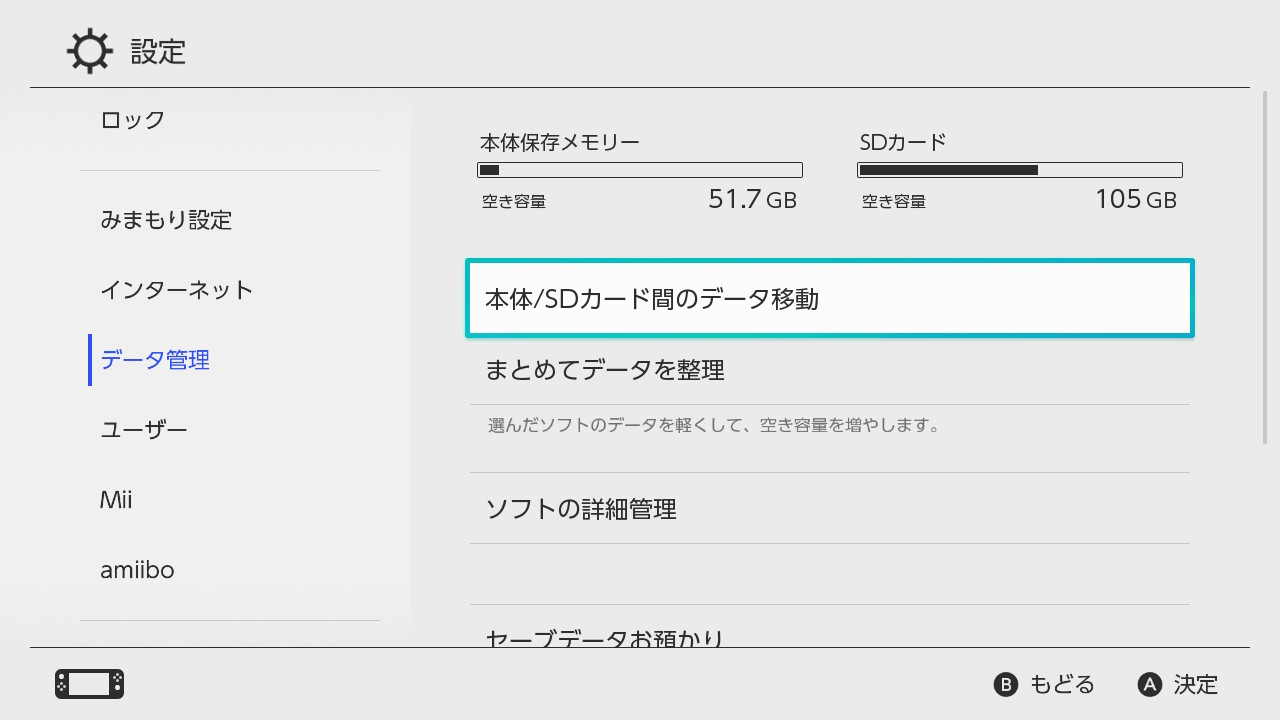Select ロック in the settings sidebar
Viewport: 1280px width, 720px height.
click(133, 120)
